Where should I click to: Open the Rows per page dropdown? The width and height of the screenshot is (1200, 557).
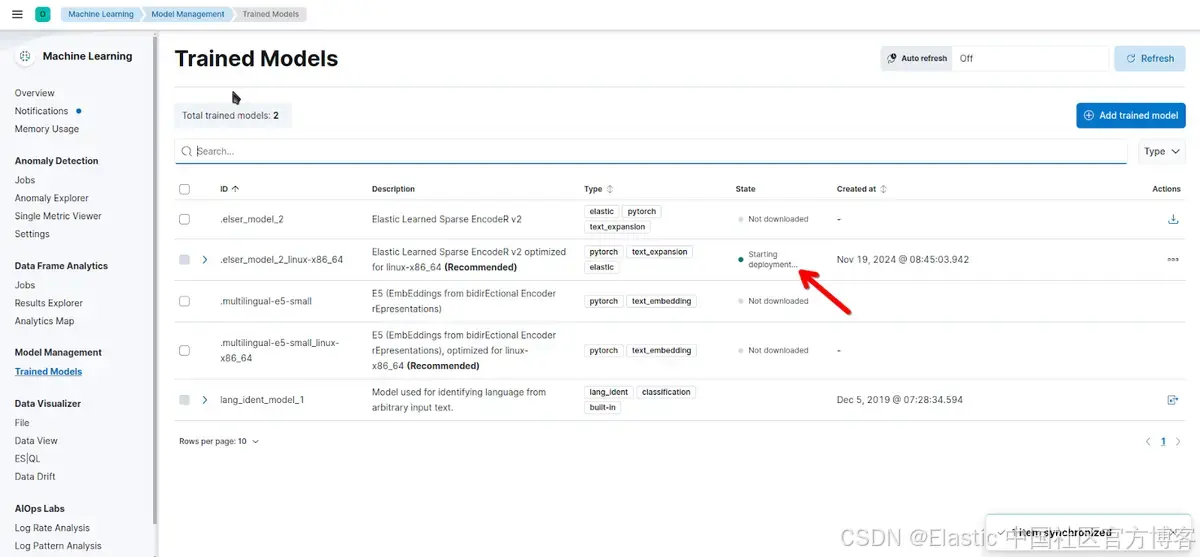point(219,441)
